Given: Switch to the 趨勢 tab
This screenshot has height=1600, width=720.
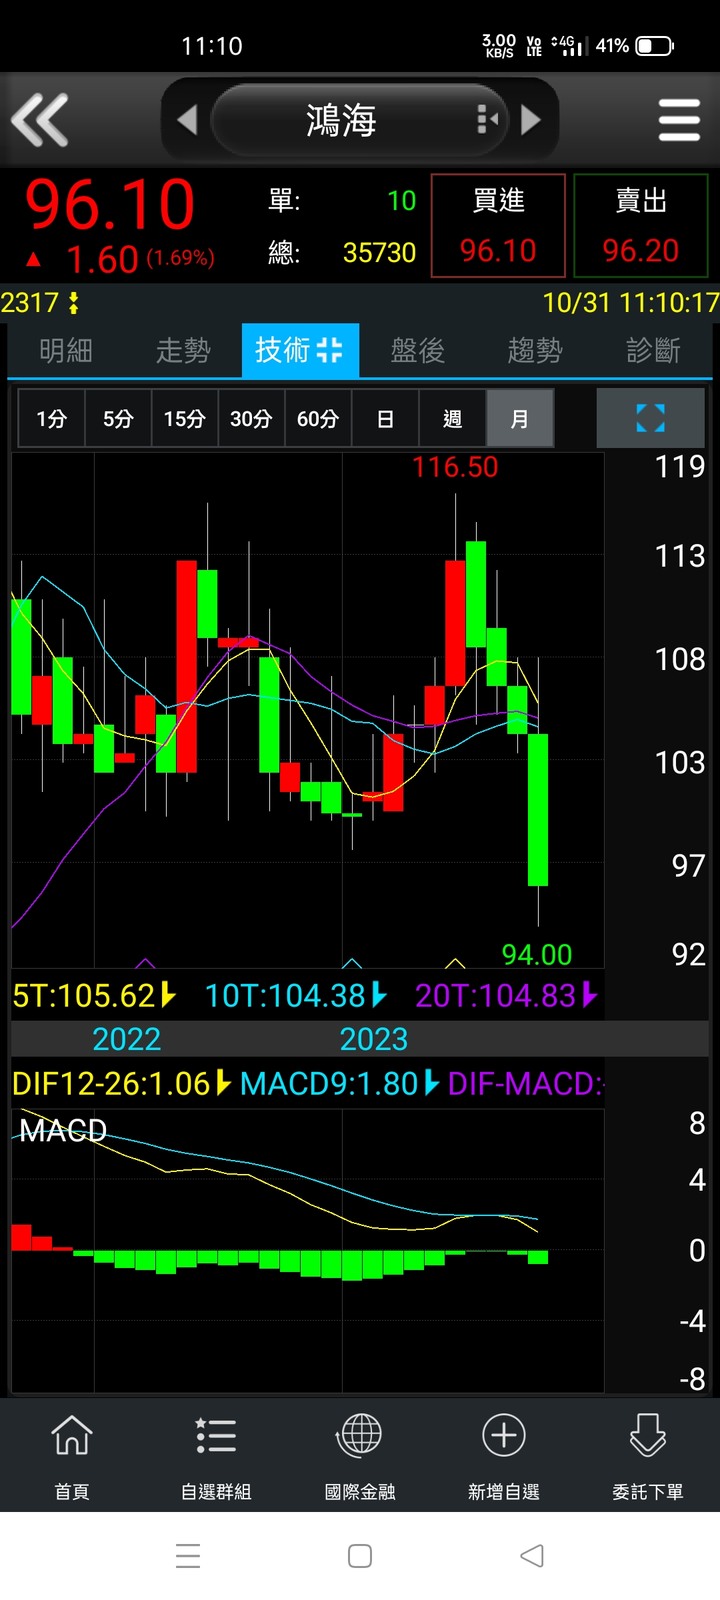Looking at the screenshot, I should tap(535, 350).
